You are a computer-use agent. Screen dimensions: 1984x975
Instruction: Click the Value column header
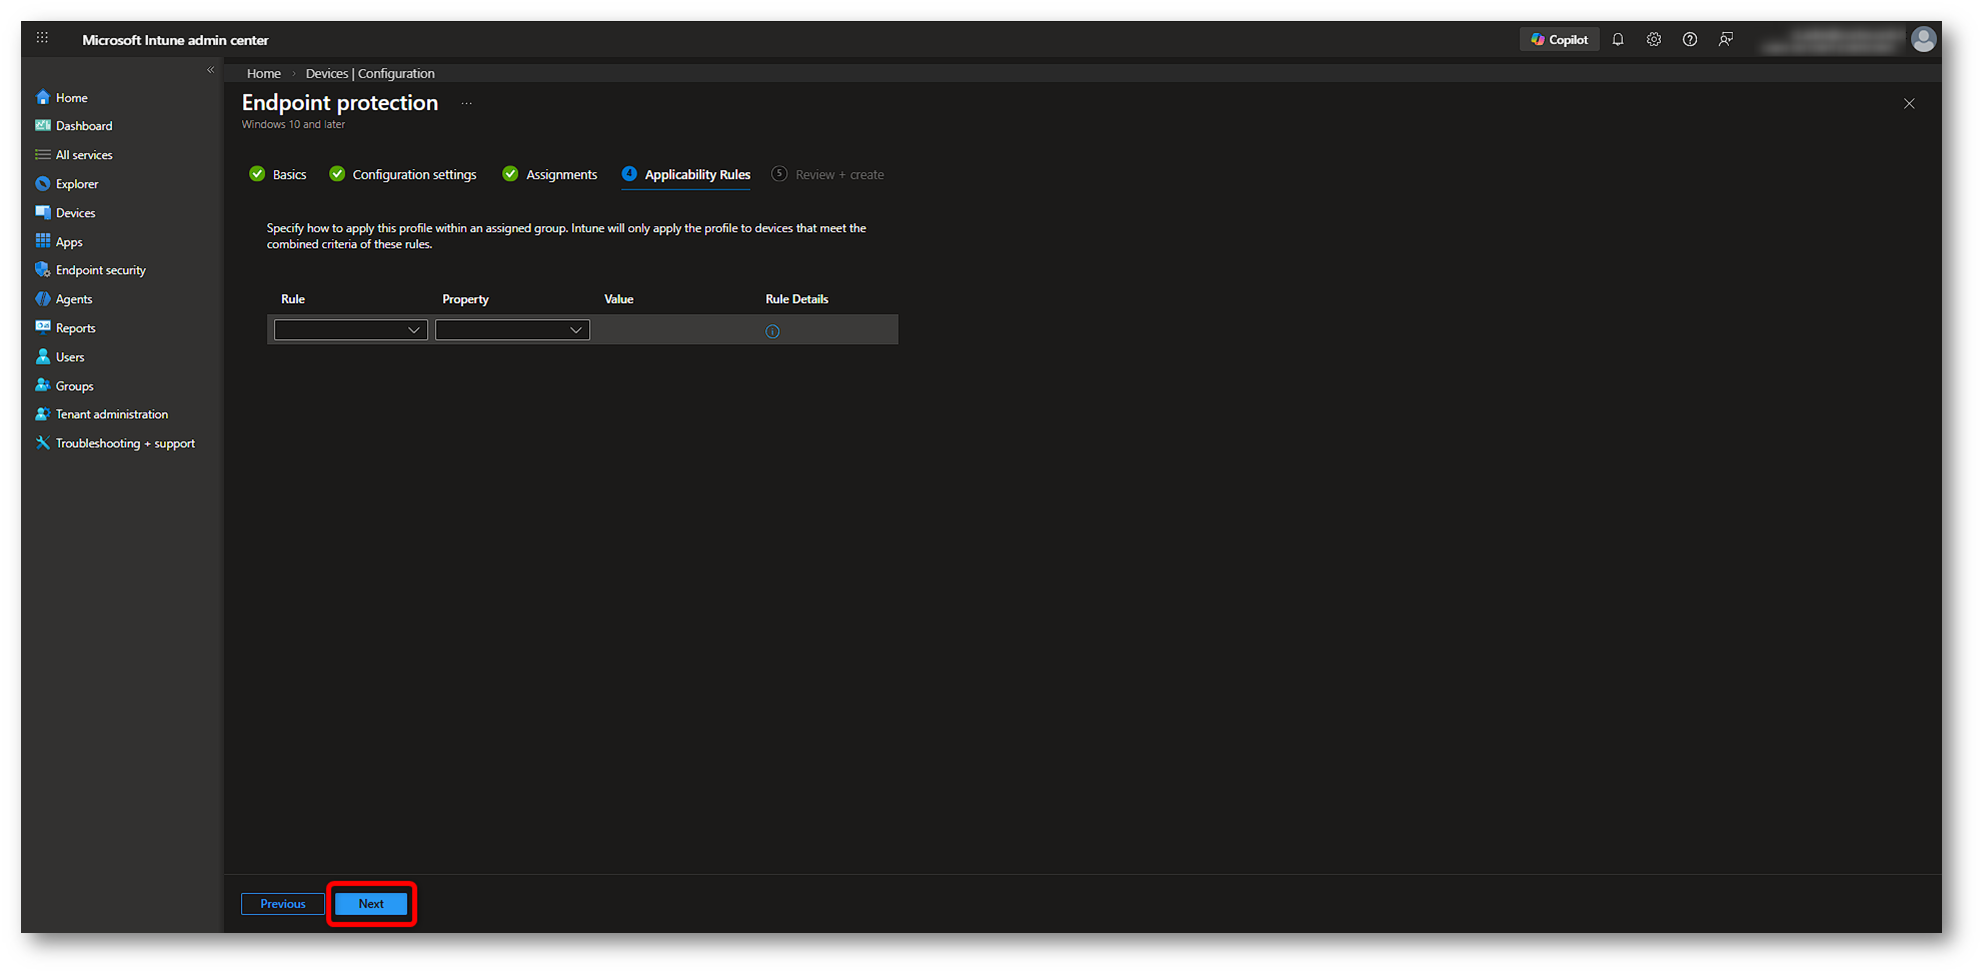tap(619, 299)
